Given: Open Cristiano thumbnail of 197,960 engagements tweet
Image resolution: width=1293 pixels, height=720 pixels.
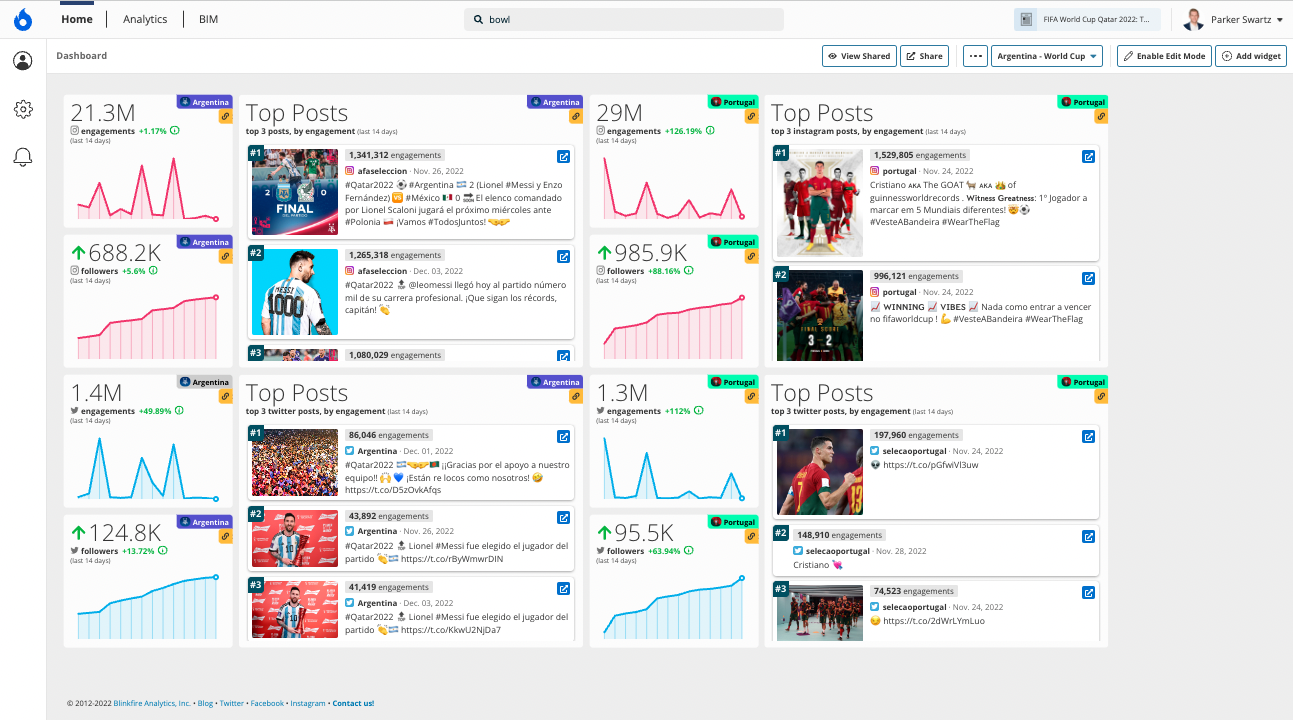Looking at the screenshot, I should [x=820, y=472].
